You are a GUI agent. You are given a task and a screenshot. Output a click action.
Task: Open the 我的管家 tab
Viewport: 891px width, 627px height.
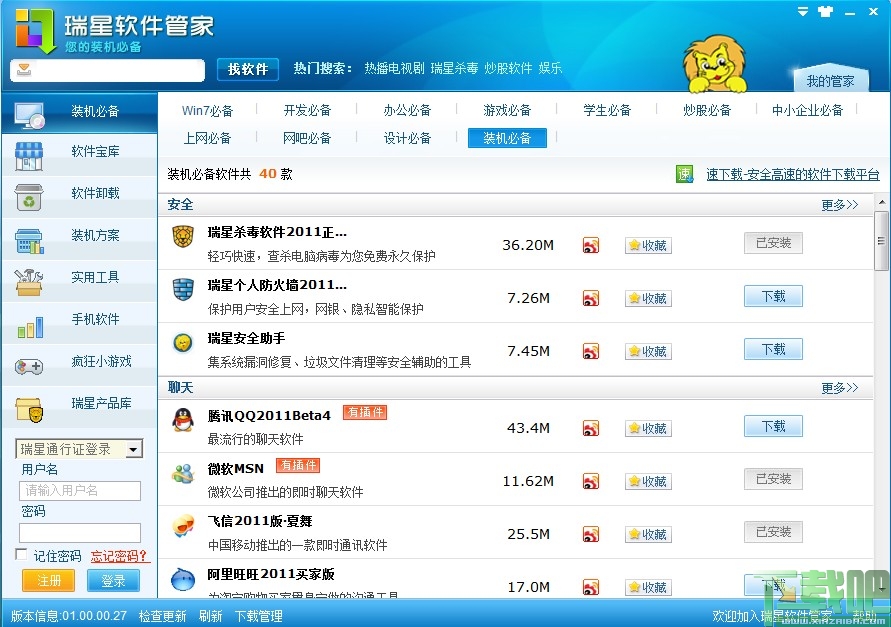(x=830, y=81)
